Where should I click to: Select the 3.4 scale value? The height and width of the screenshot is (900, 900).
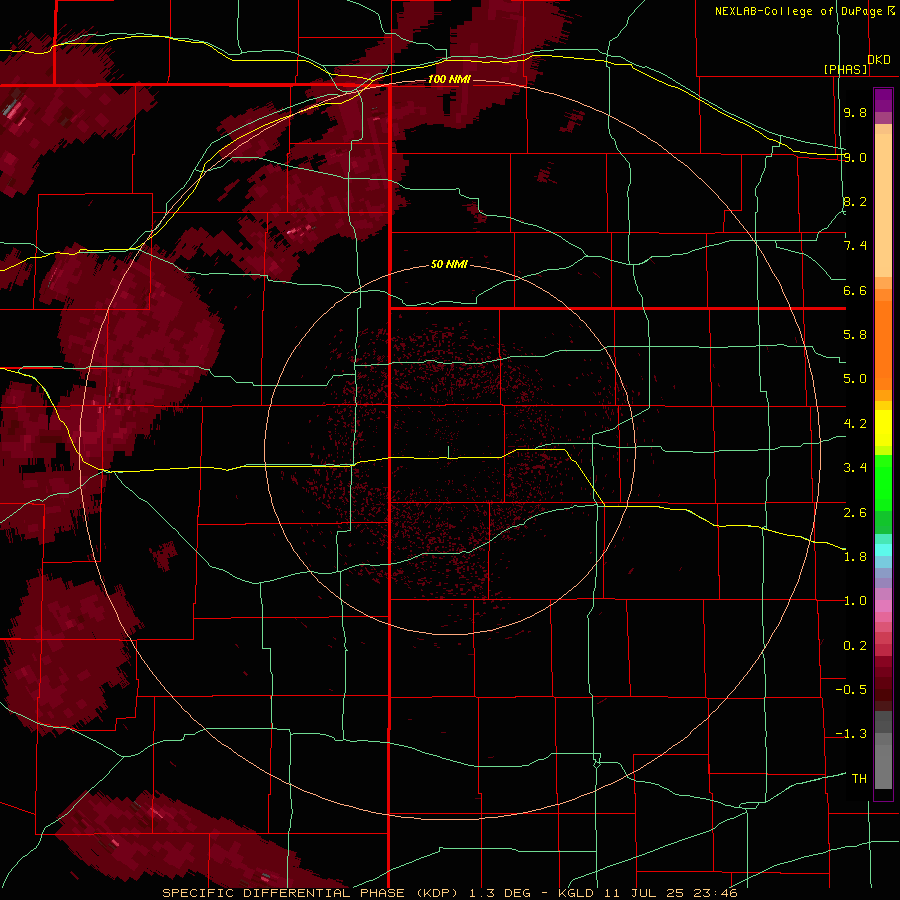click(855, 468)
